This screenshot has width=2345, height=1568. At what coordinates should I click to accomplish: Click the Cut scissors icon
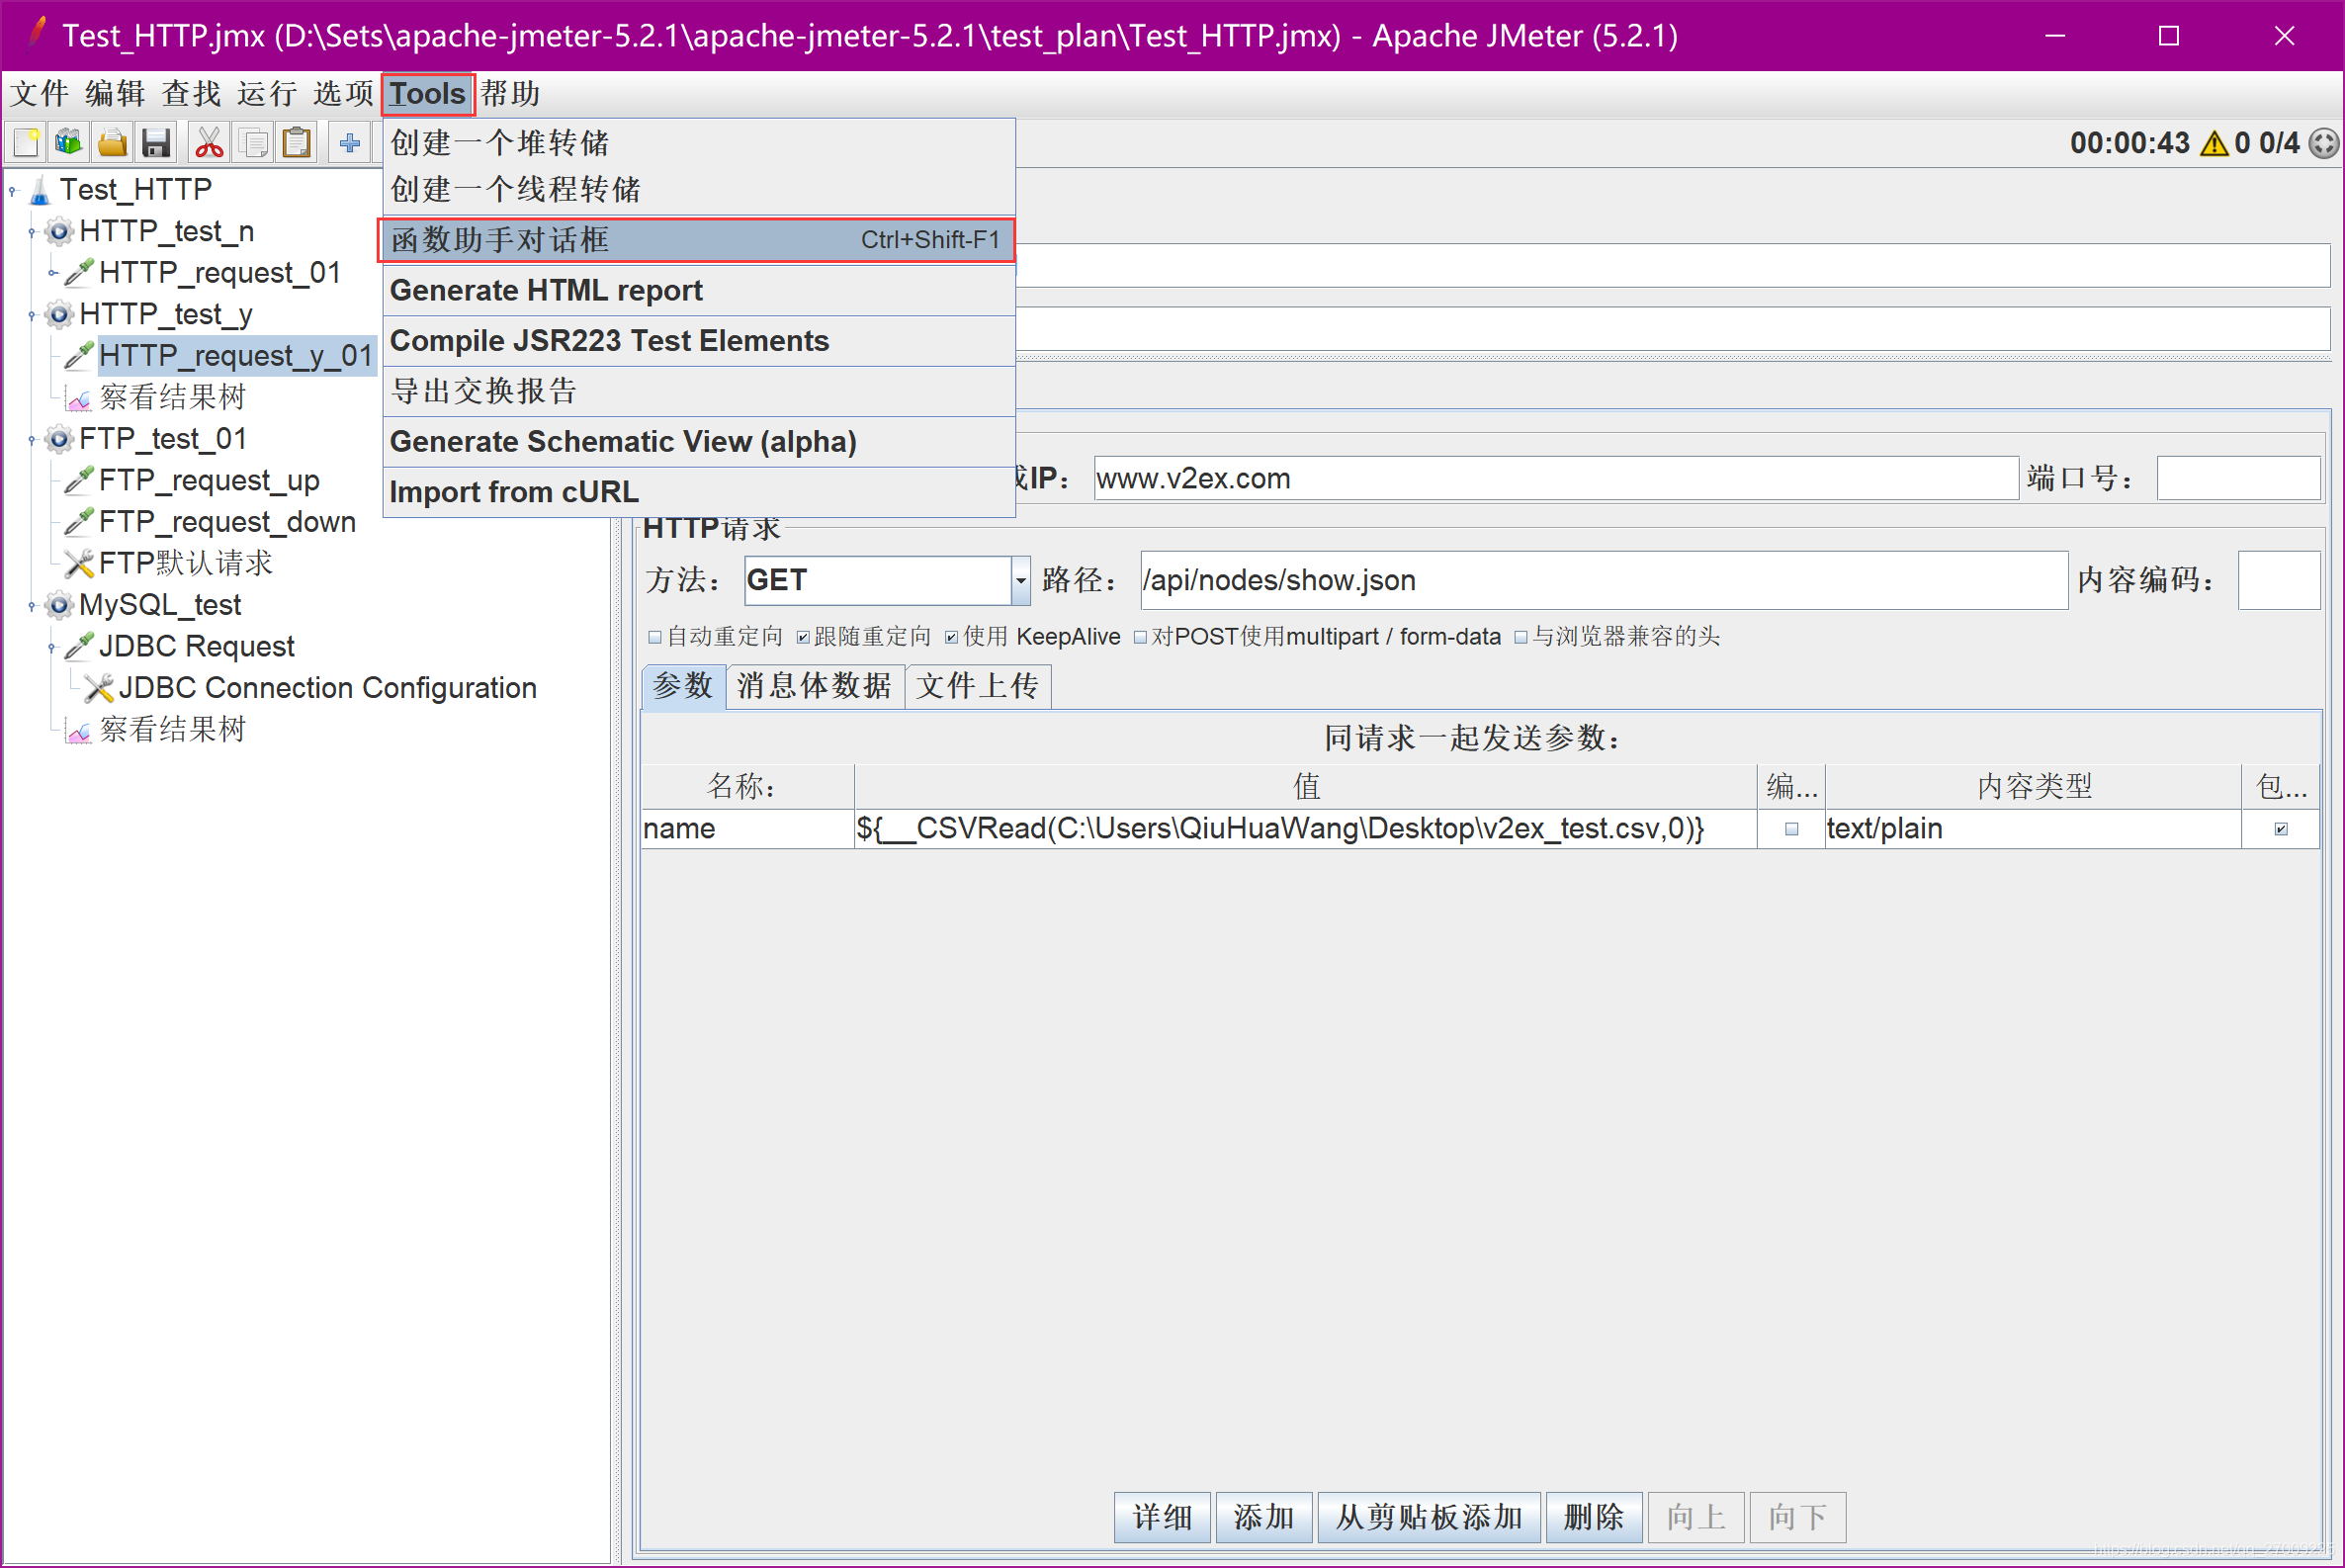pos(209,143)
